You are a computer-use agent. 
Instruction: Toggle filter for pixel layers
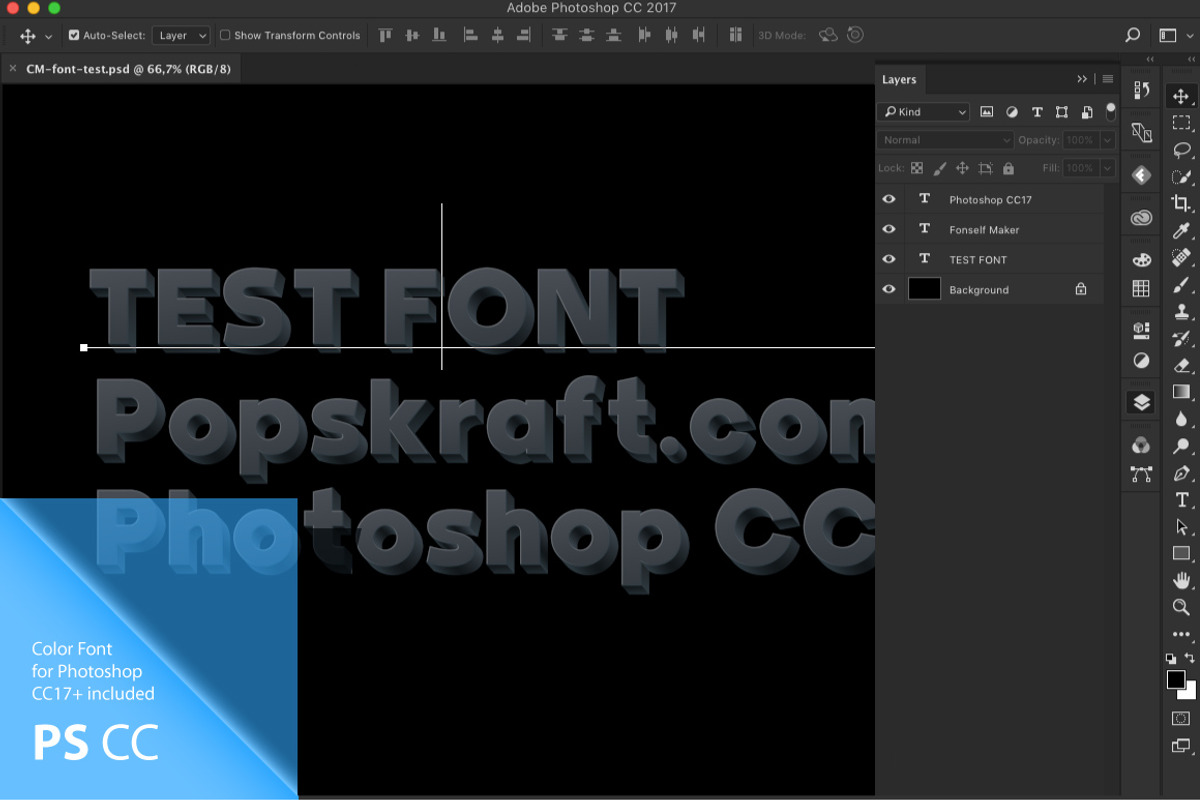pyautogui.click(x=987, y=112)
